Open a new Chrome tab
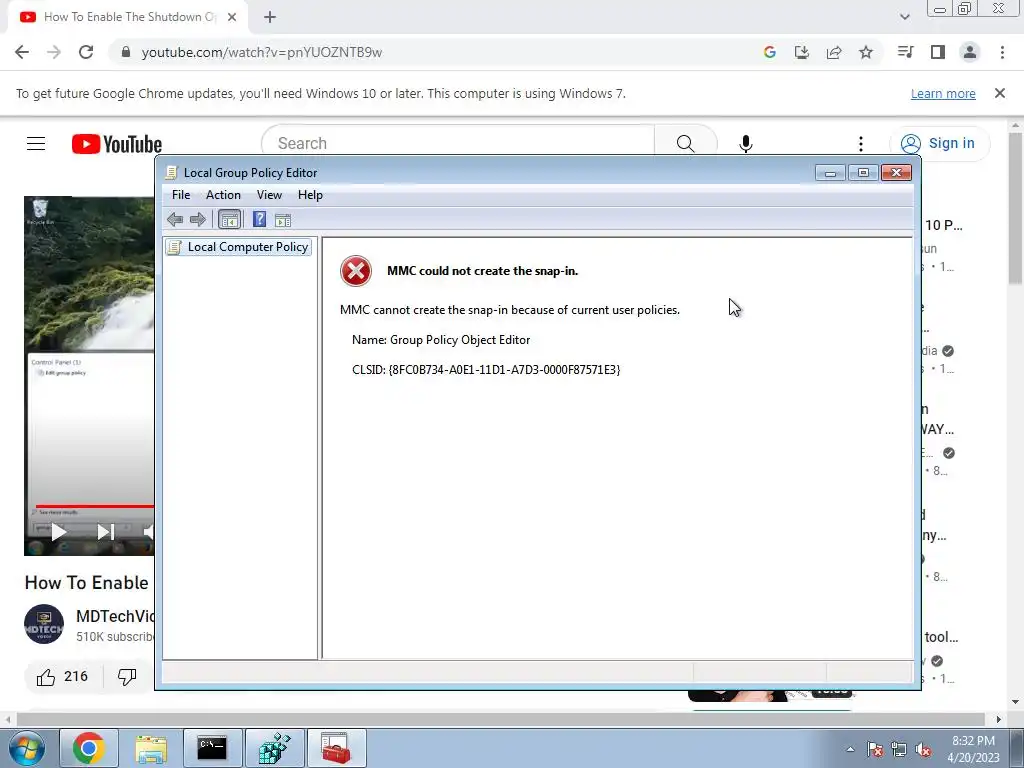The image size is (1024, 768). [x=270, y=18]
